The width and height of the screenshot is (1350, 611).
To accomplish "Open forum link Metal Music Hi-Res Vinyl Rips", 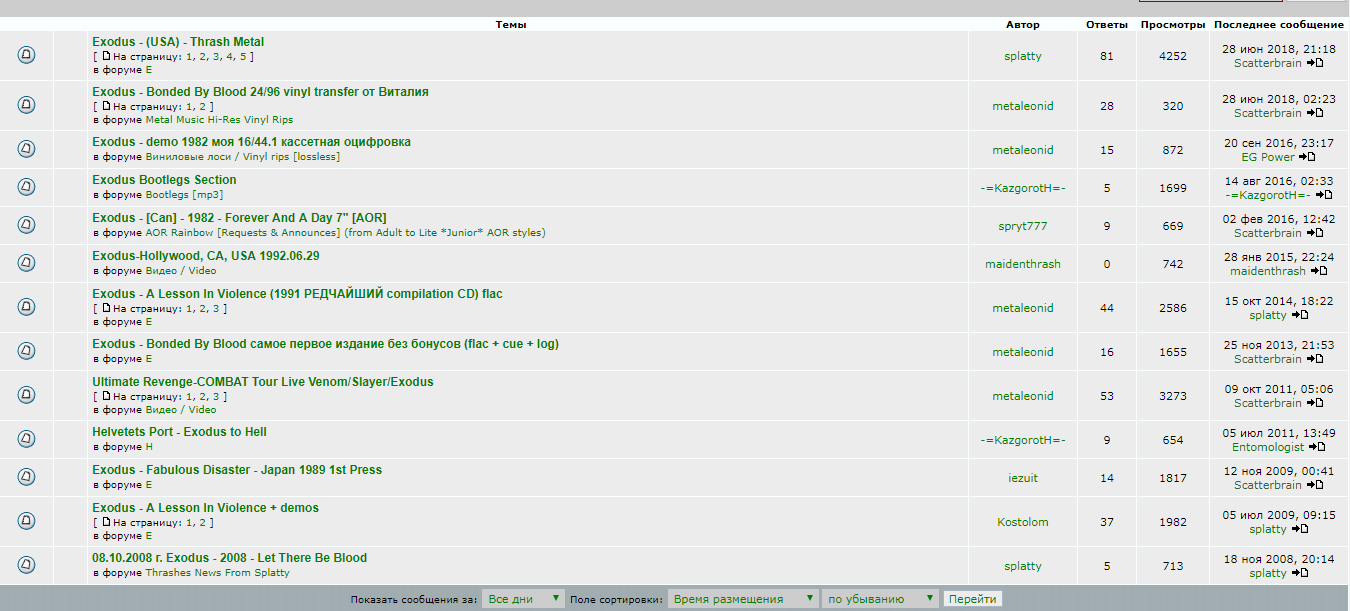I will pos(220,120).
